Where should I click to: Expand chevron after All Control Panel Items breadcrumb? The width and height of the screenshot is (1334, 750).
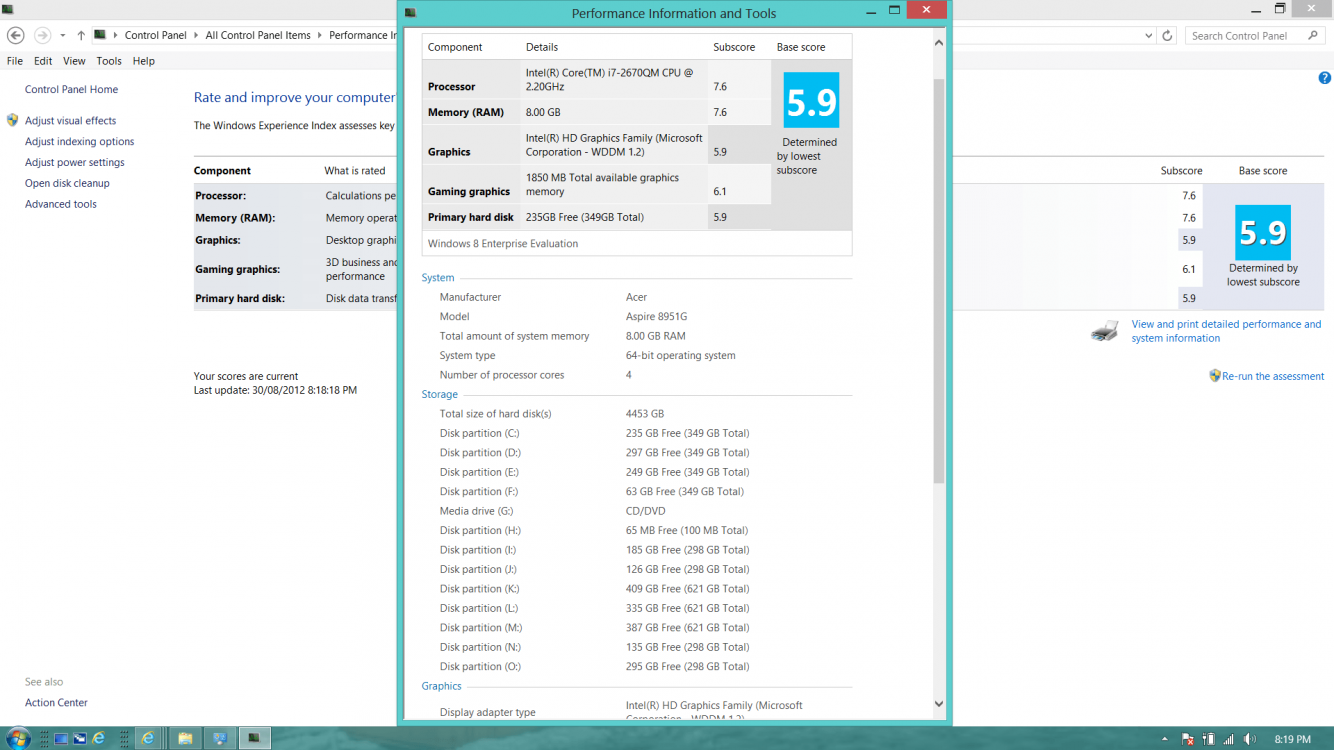(320, 35)
